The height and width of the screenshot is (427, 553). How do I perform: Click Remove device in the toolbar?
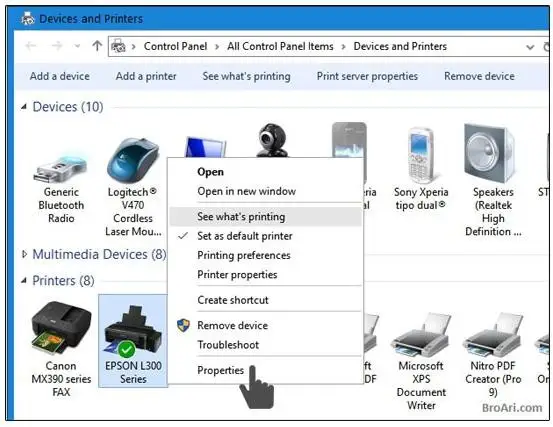pyautogui.click(x=479, y=76)
